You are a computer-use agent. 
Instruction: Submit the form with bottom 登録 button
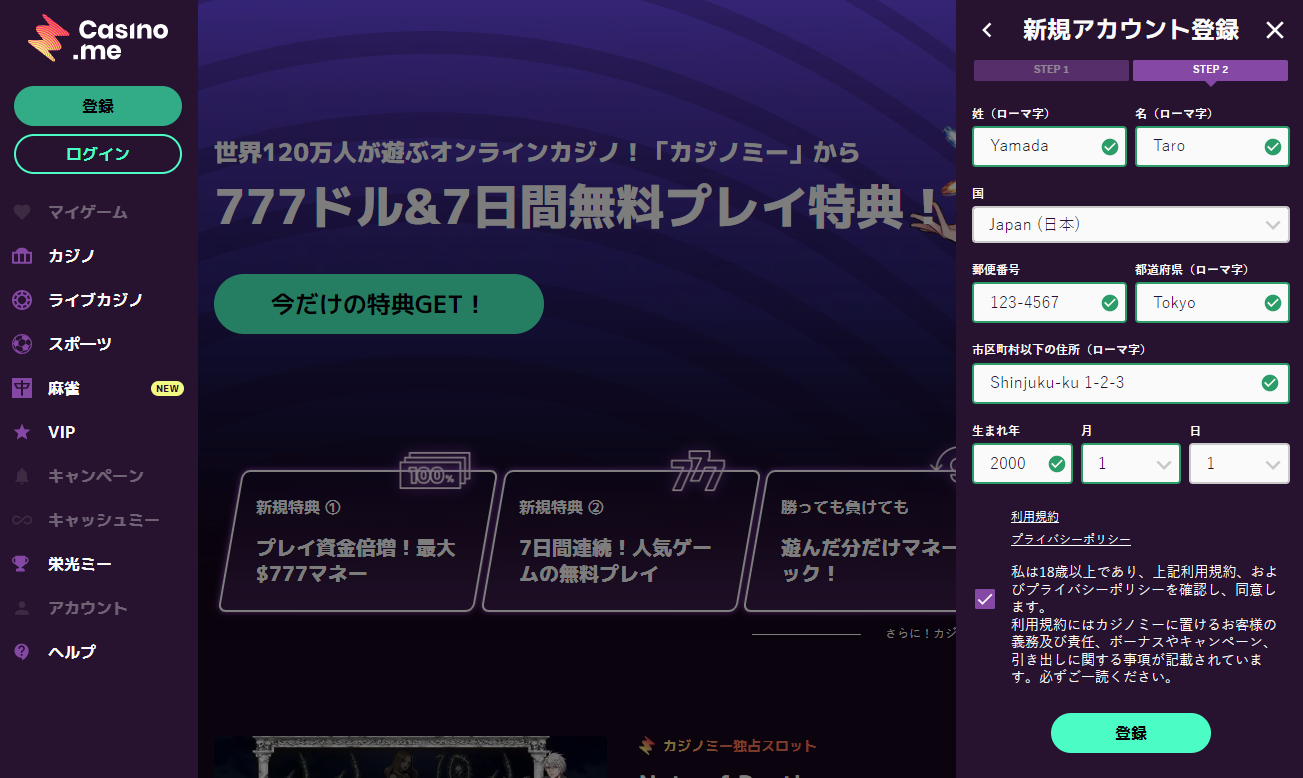tap(1131, 733)
